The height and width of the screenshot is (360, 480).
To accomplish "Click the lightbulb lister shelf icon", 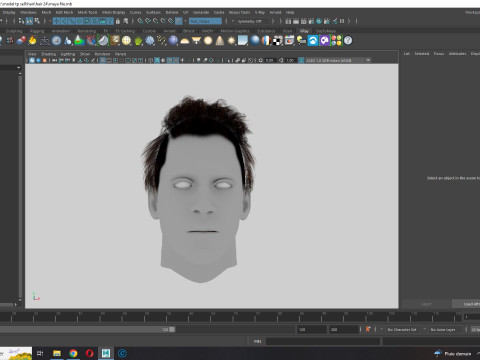I will [x=301, y=41].
